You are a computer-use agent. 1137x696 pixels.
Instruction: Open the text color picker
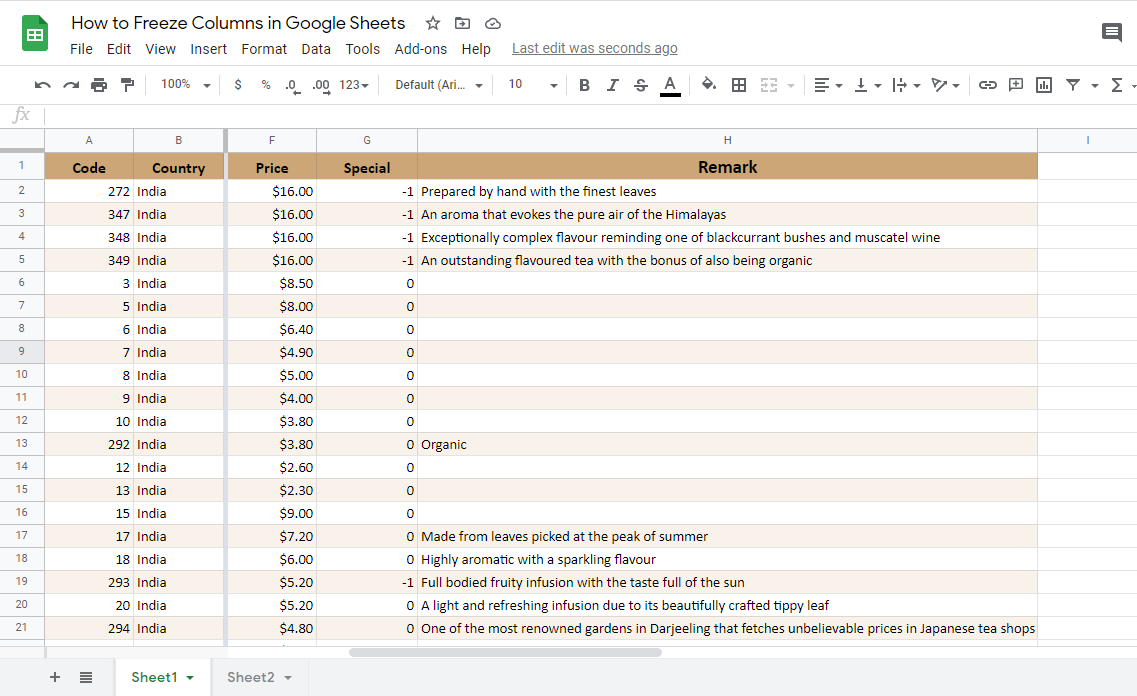click(670, 86)
